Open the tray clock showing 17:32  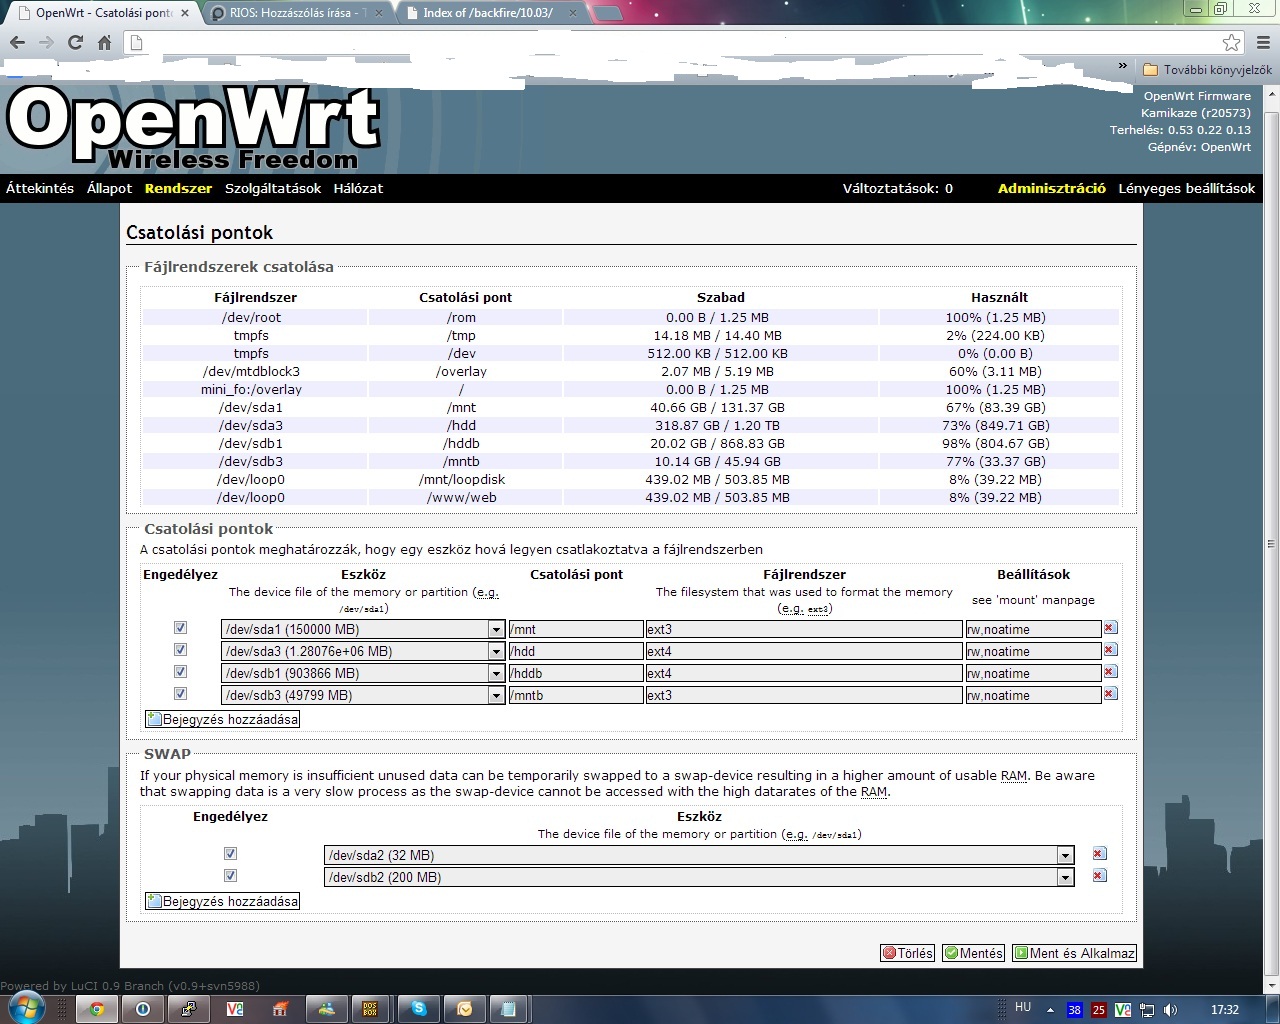[x=1224, y=1010]
